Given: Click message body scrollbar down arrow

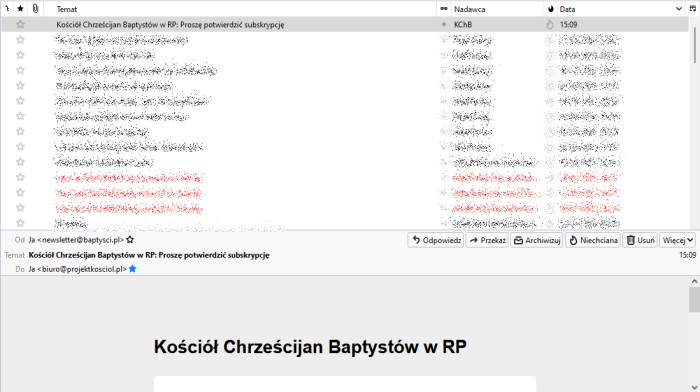Looking at the screenshot, I should [694, 387].
